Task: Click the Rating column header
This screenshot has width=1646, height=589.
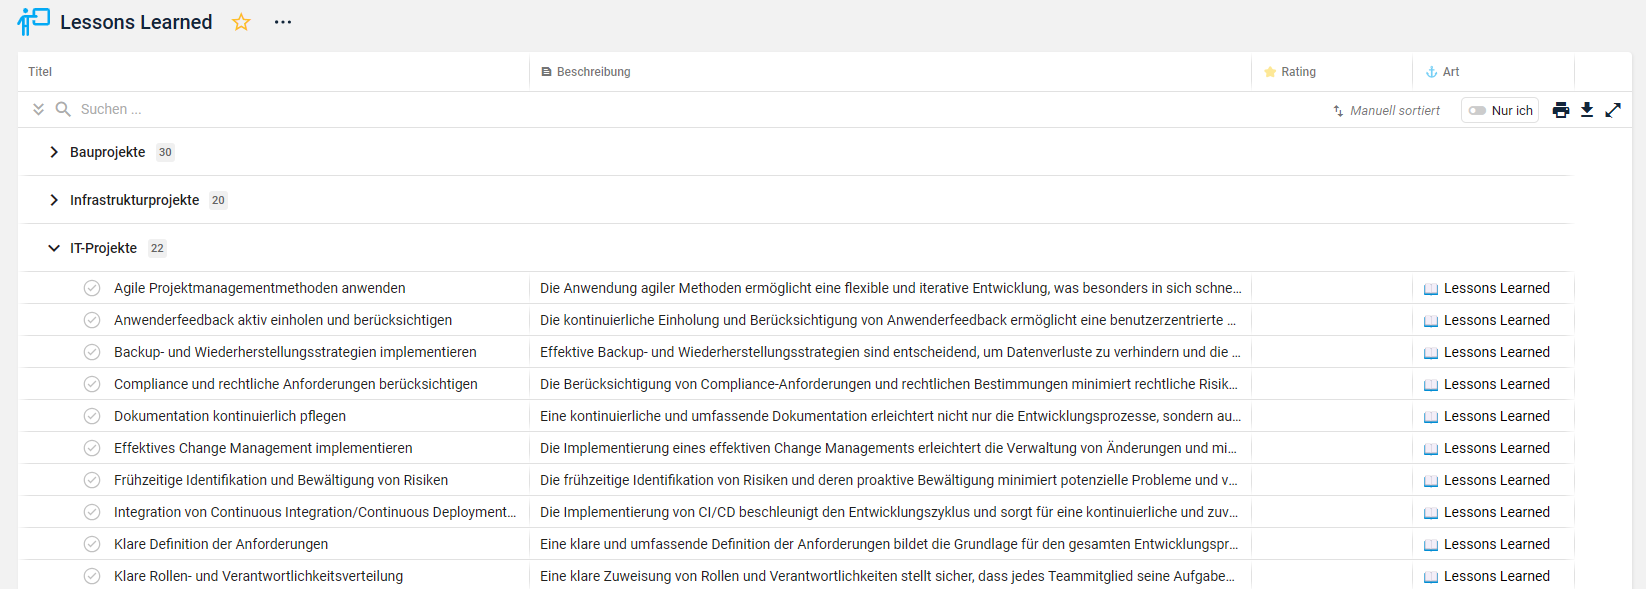Action: (1298, 72)
